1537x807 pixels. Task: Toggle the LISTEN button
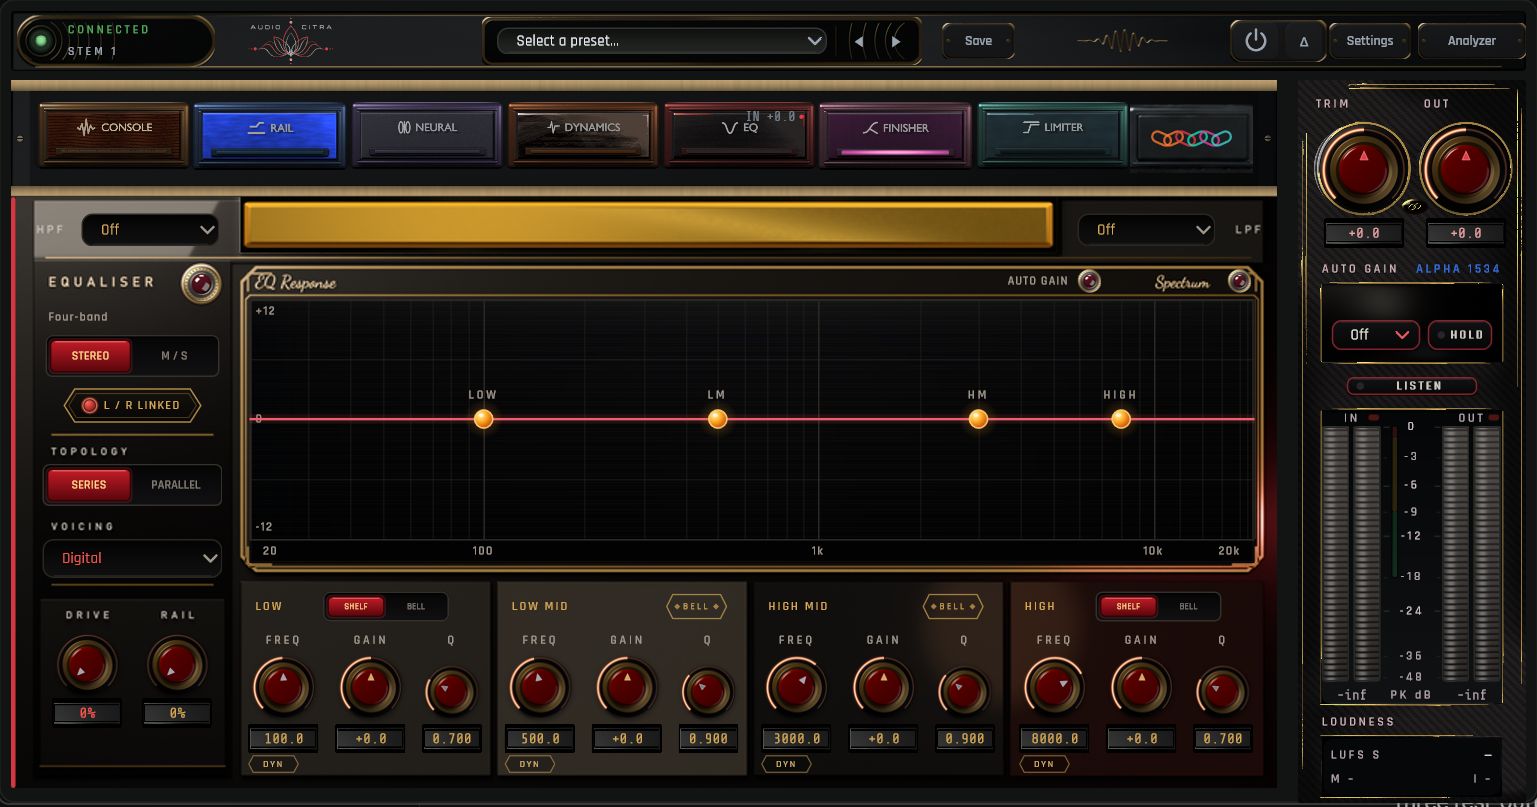pyautogui.click(x=1412, y=386)
